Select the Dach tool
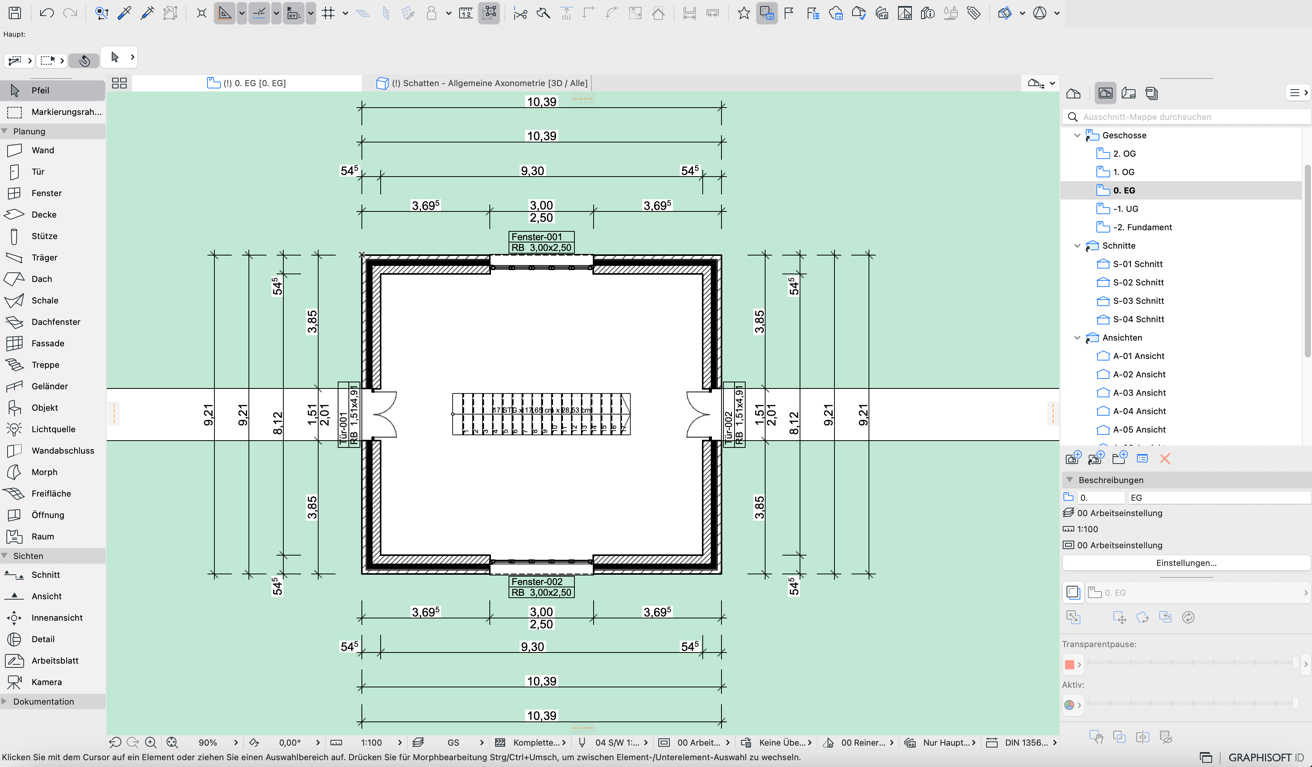Viewport: 1312px width, 767px height. click(52, 279)
